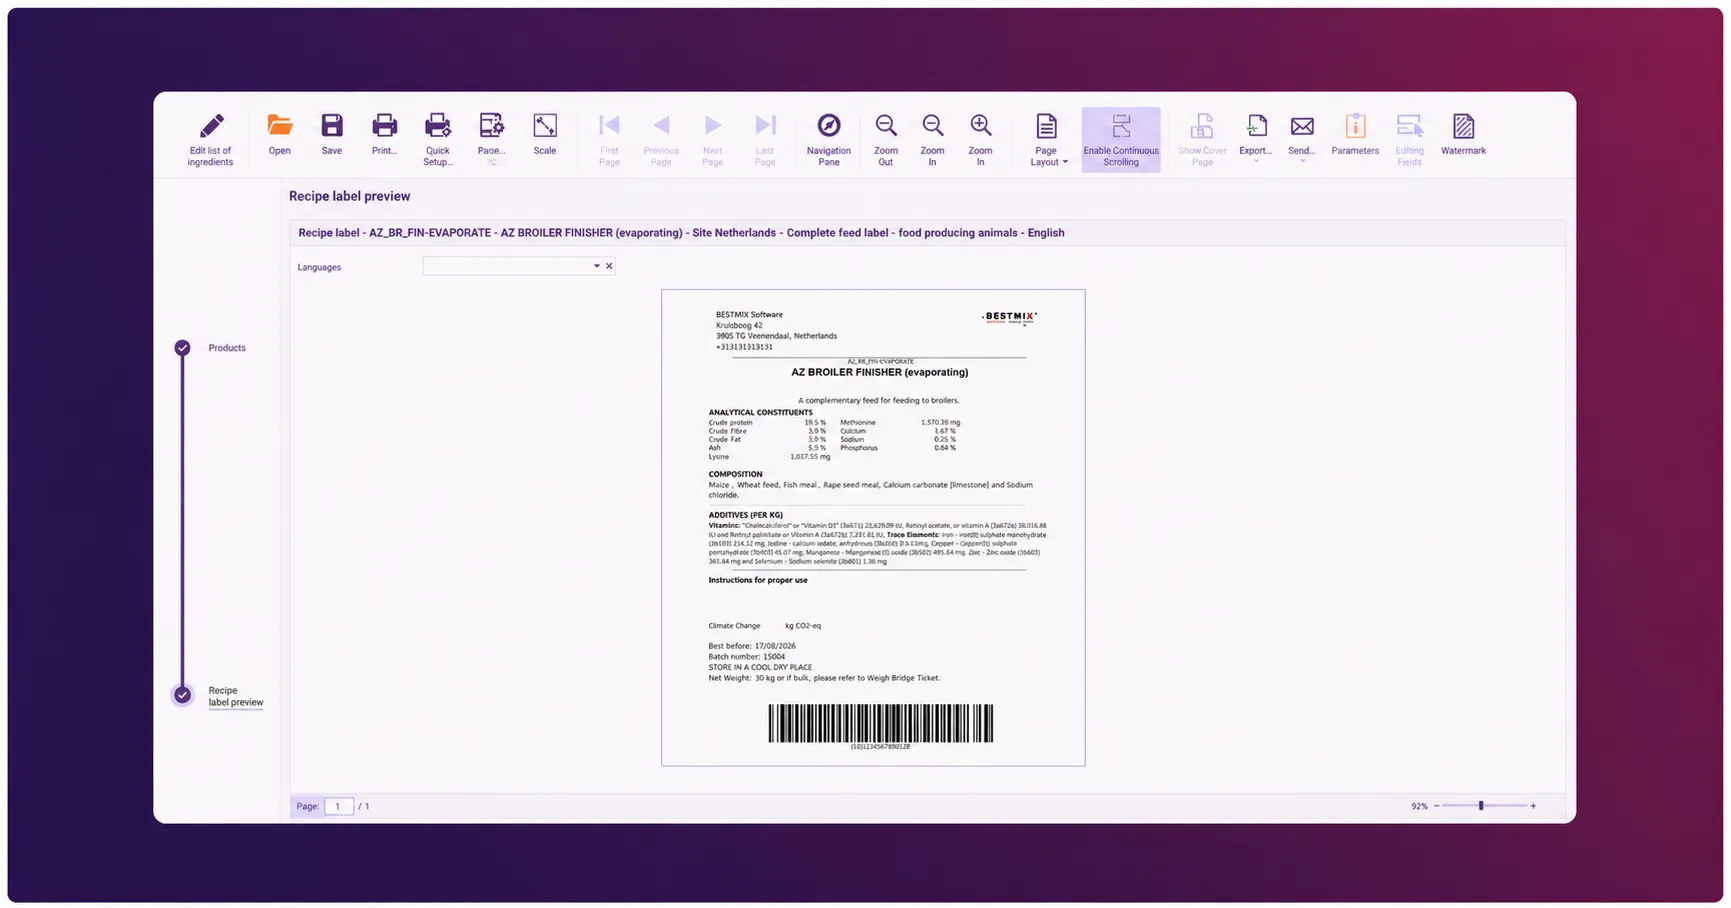The height and width of the screenshot is (908, 1731).
Task: Add a Watermark via the toolbar
Action: 1463,133
